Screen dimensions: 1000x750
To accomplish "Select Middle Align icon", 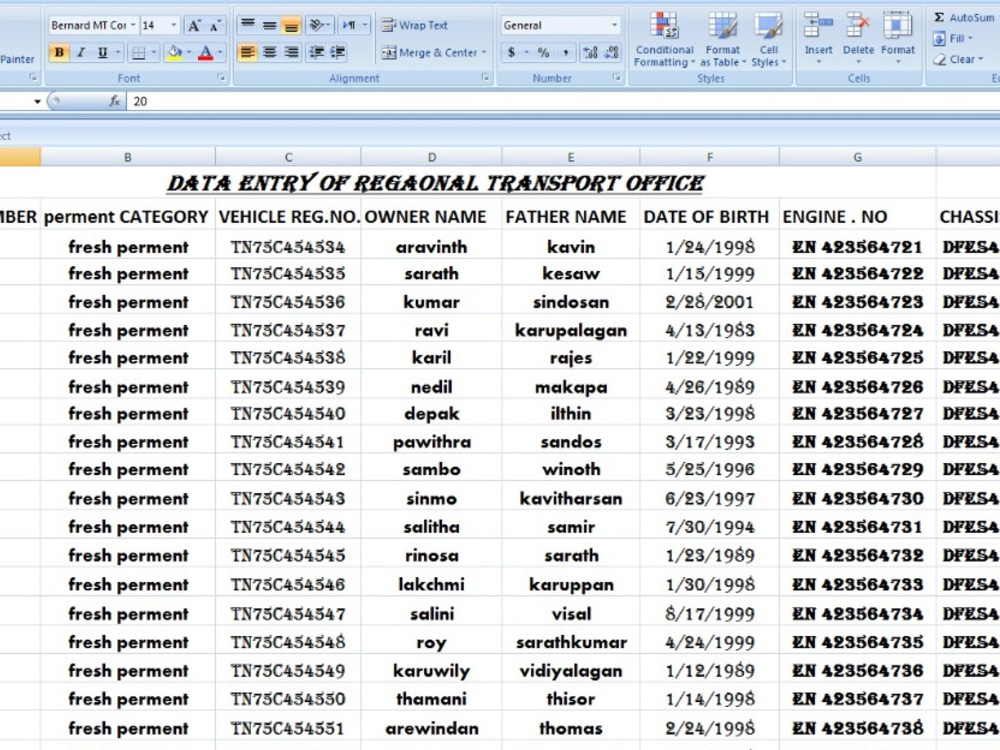I will coord(270,25).
